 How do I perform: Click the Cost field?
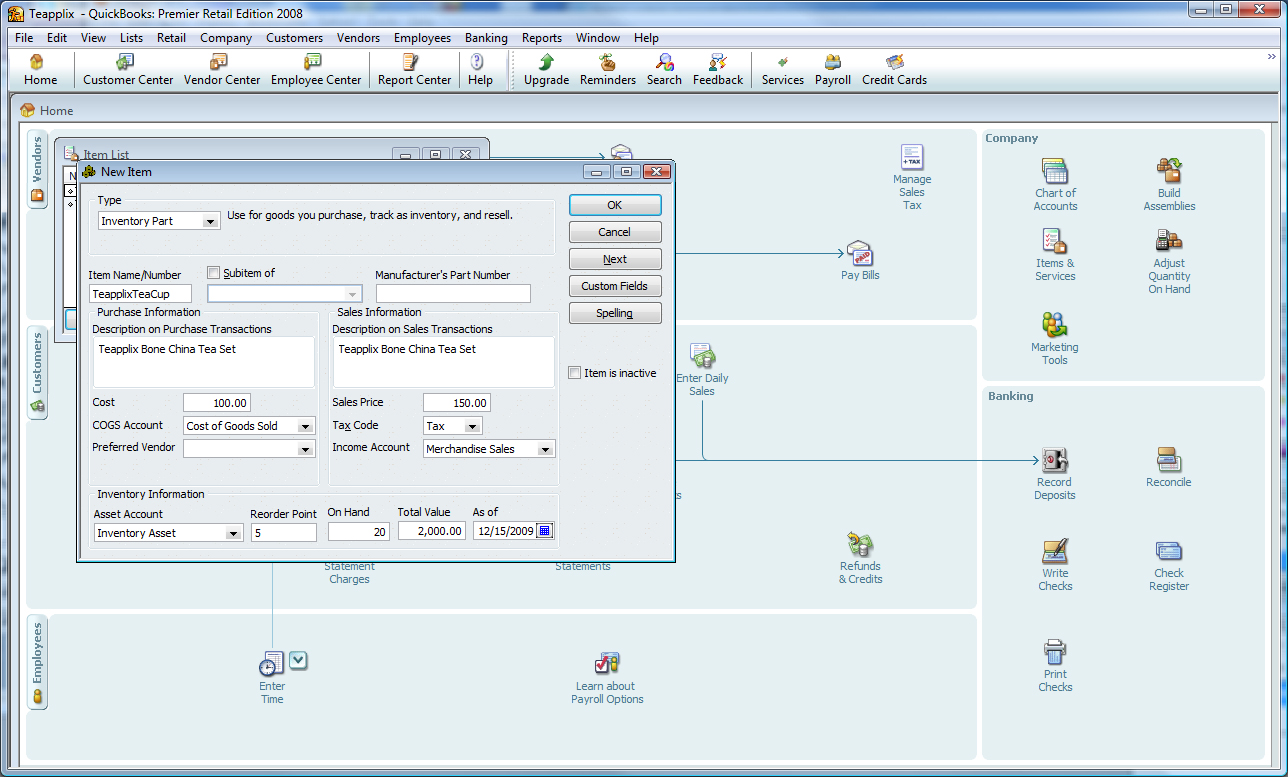point(217,403)
